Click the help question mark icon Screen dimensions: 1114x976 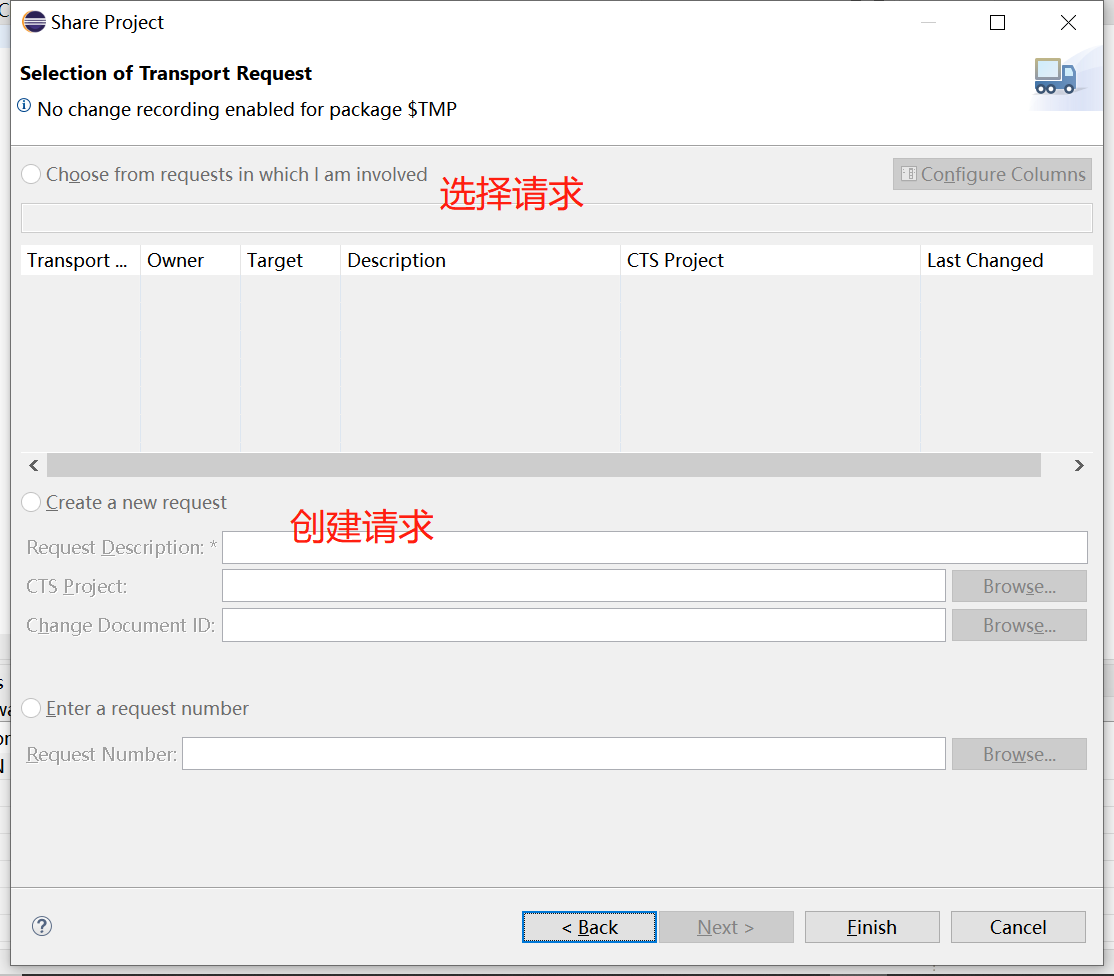(41, 926)
